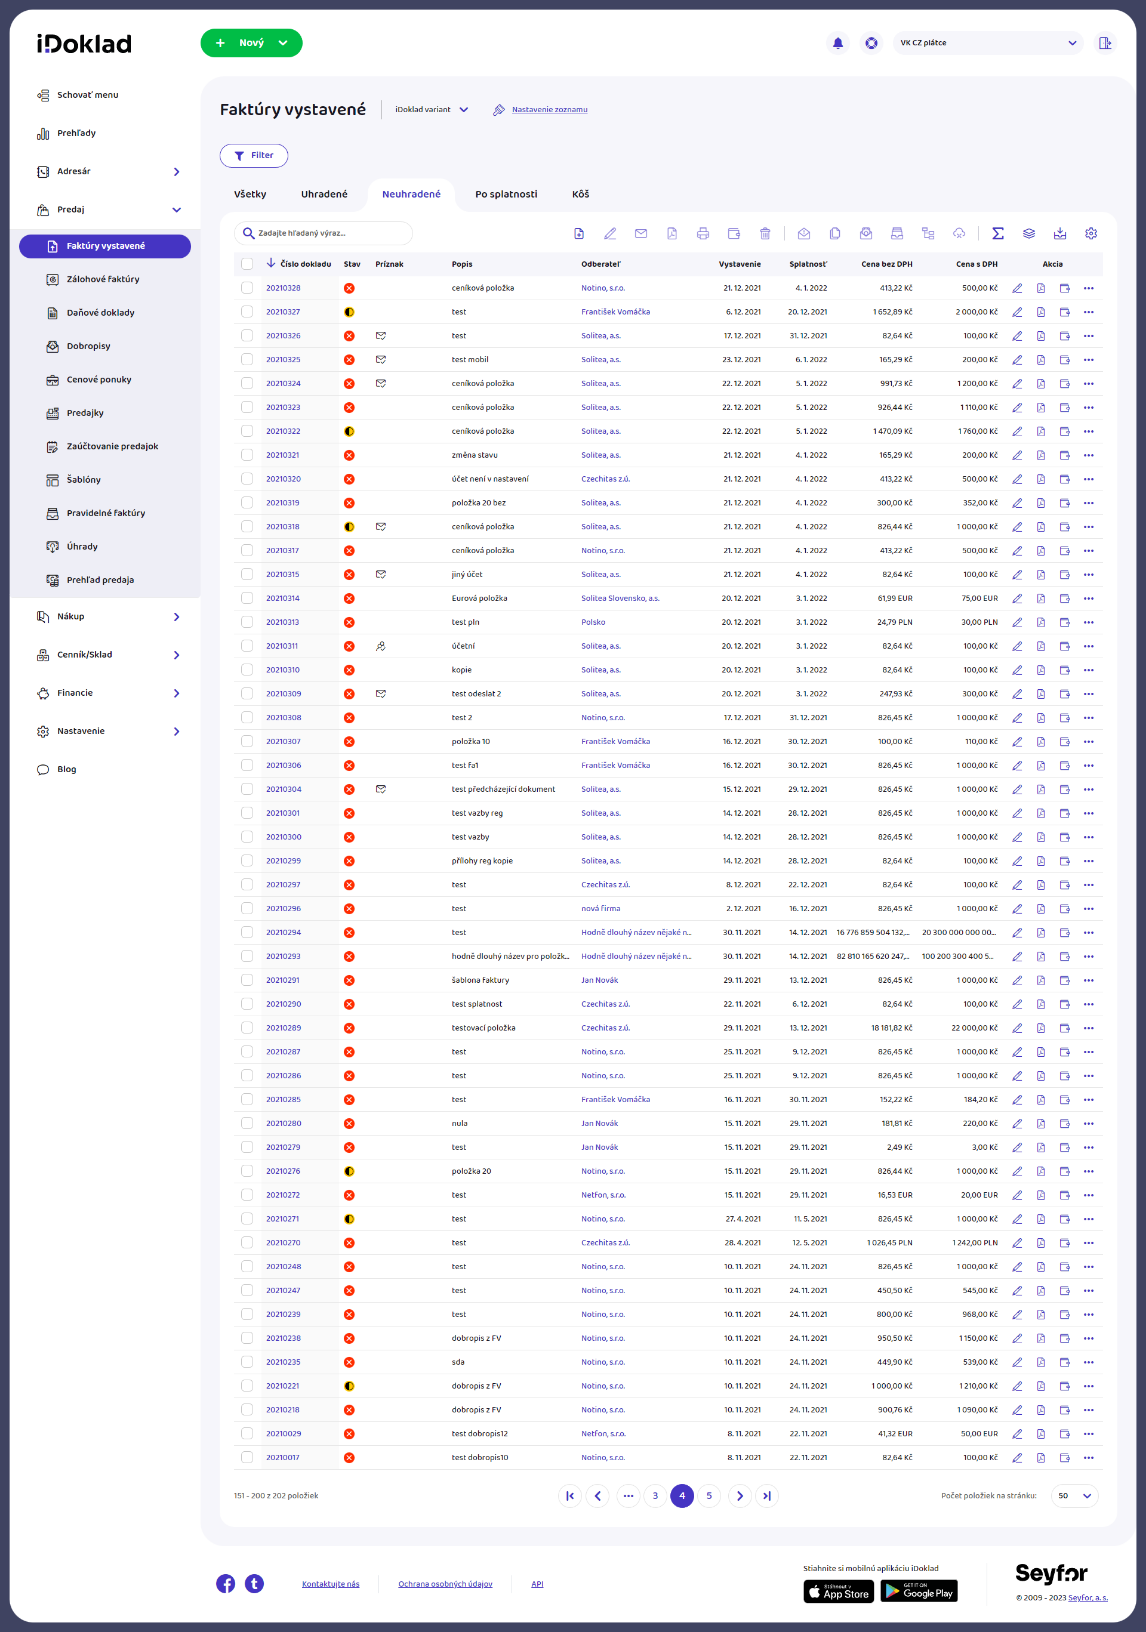
Task: Open items per page dropdown
Action: tap(1075, 1496)
